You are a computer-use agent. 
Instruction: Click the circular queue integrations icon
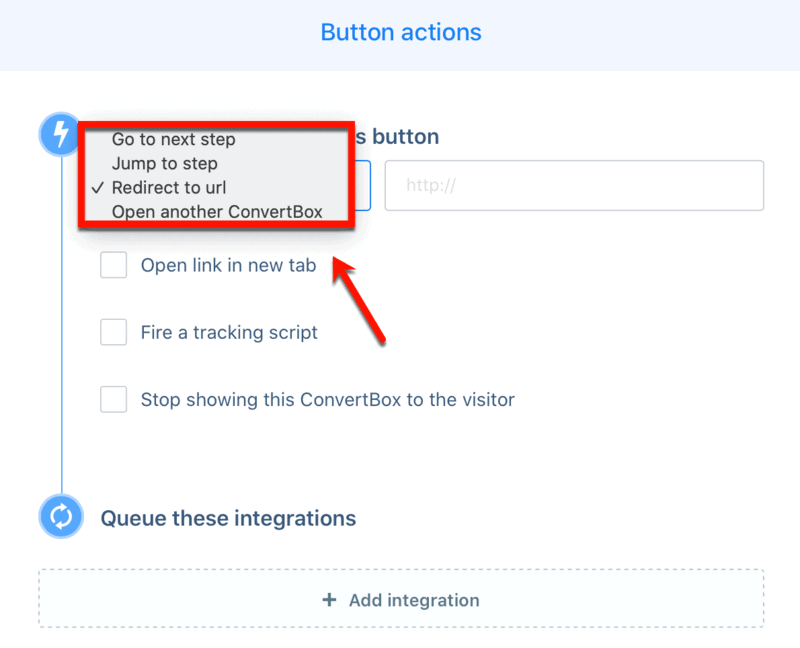(60, 517)
